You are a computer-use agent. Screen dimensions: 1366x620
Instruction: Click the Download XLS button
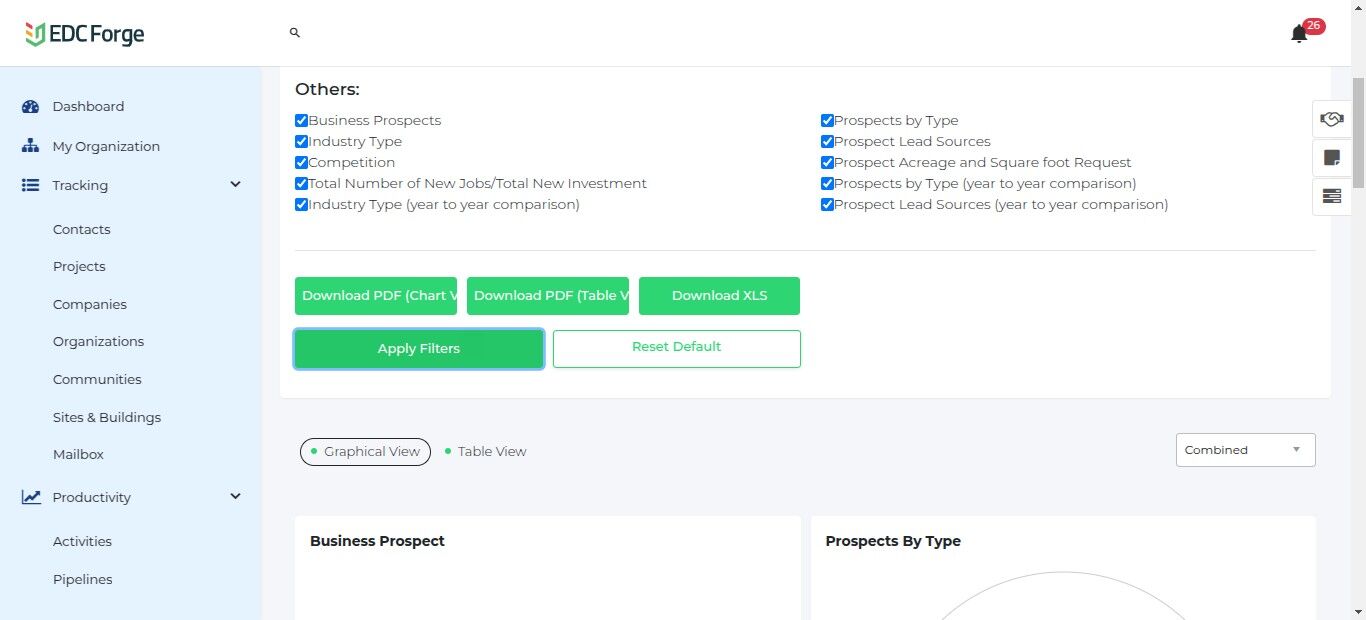[719, 296]
